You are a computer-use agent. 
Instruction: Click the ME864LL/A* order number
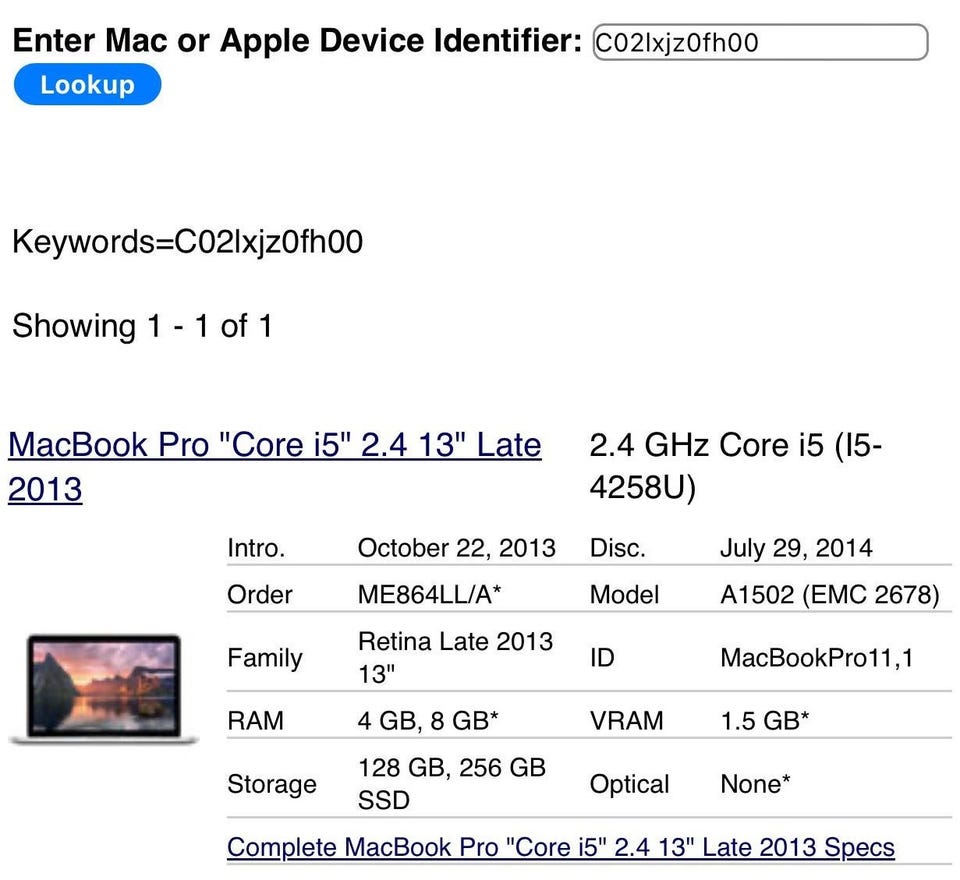[x=429, y=594]
